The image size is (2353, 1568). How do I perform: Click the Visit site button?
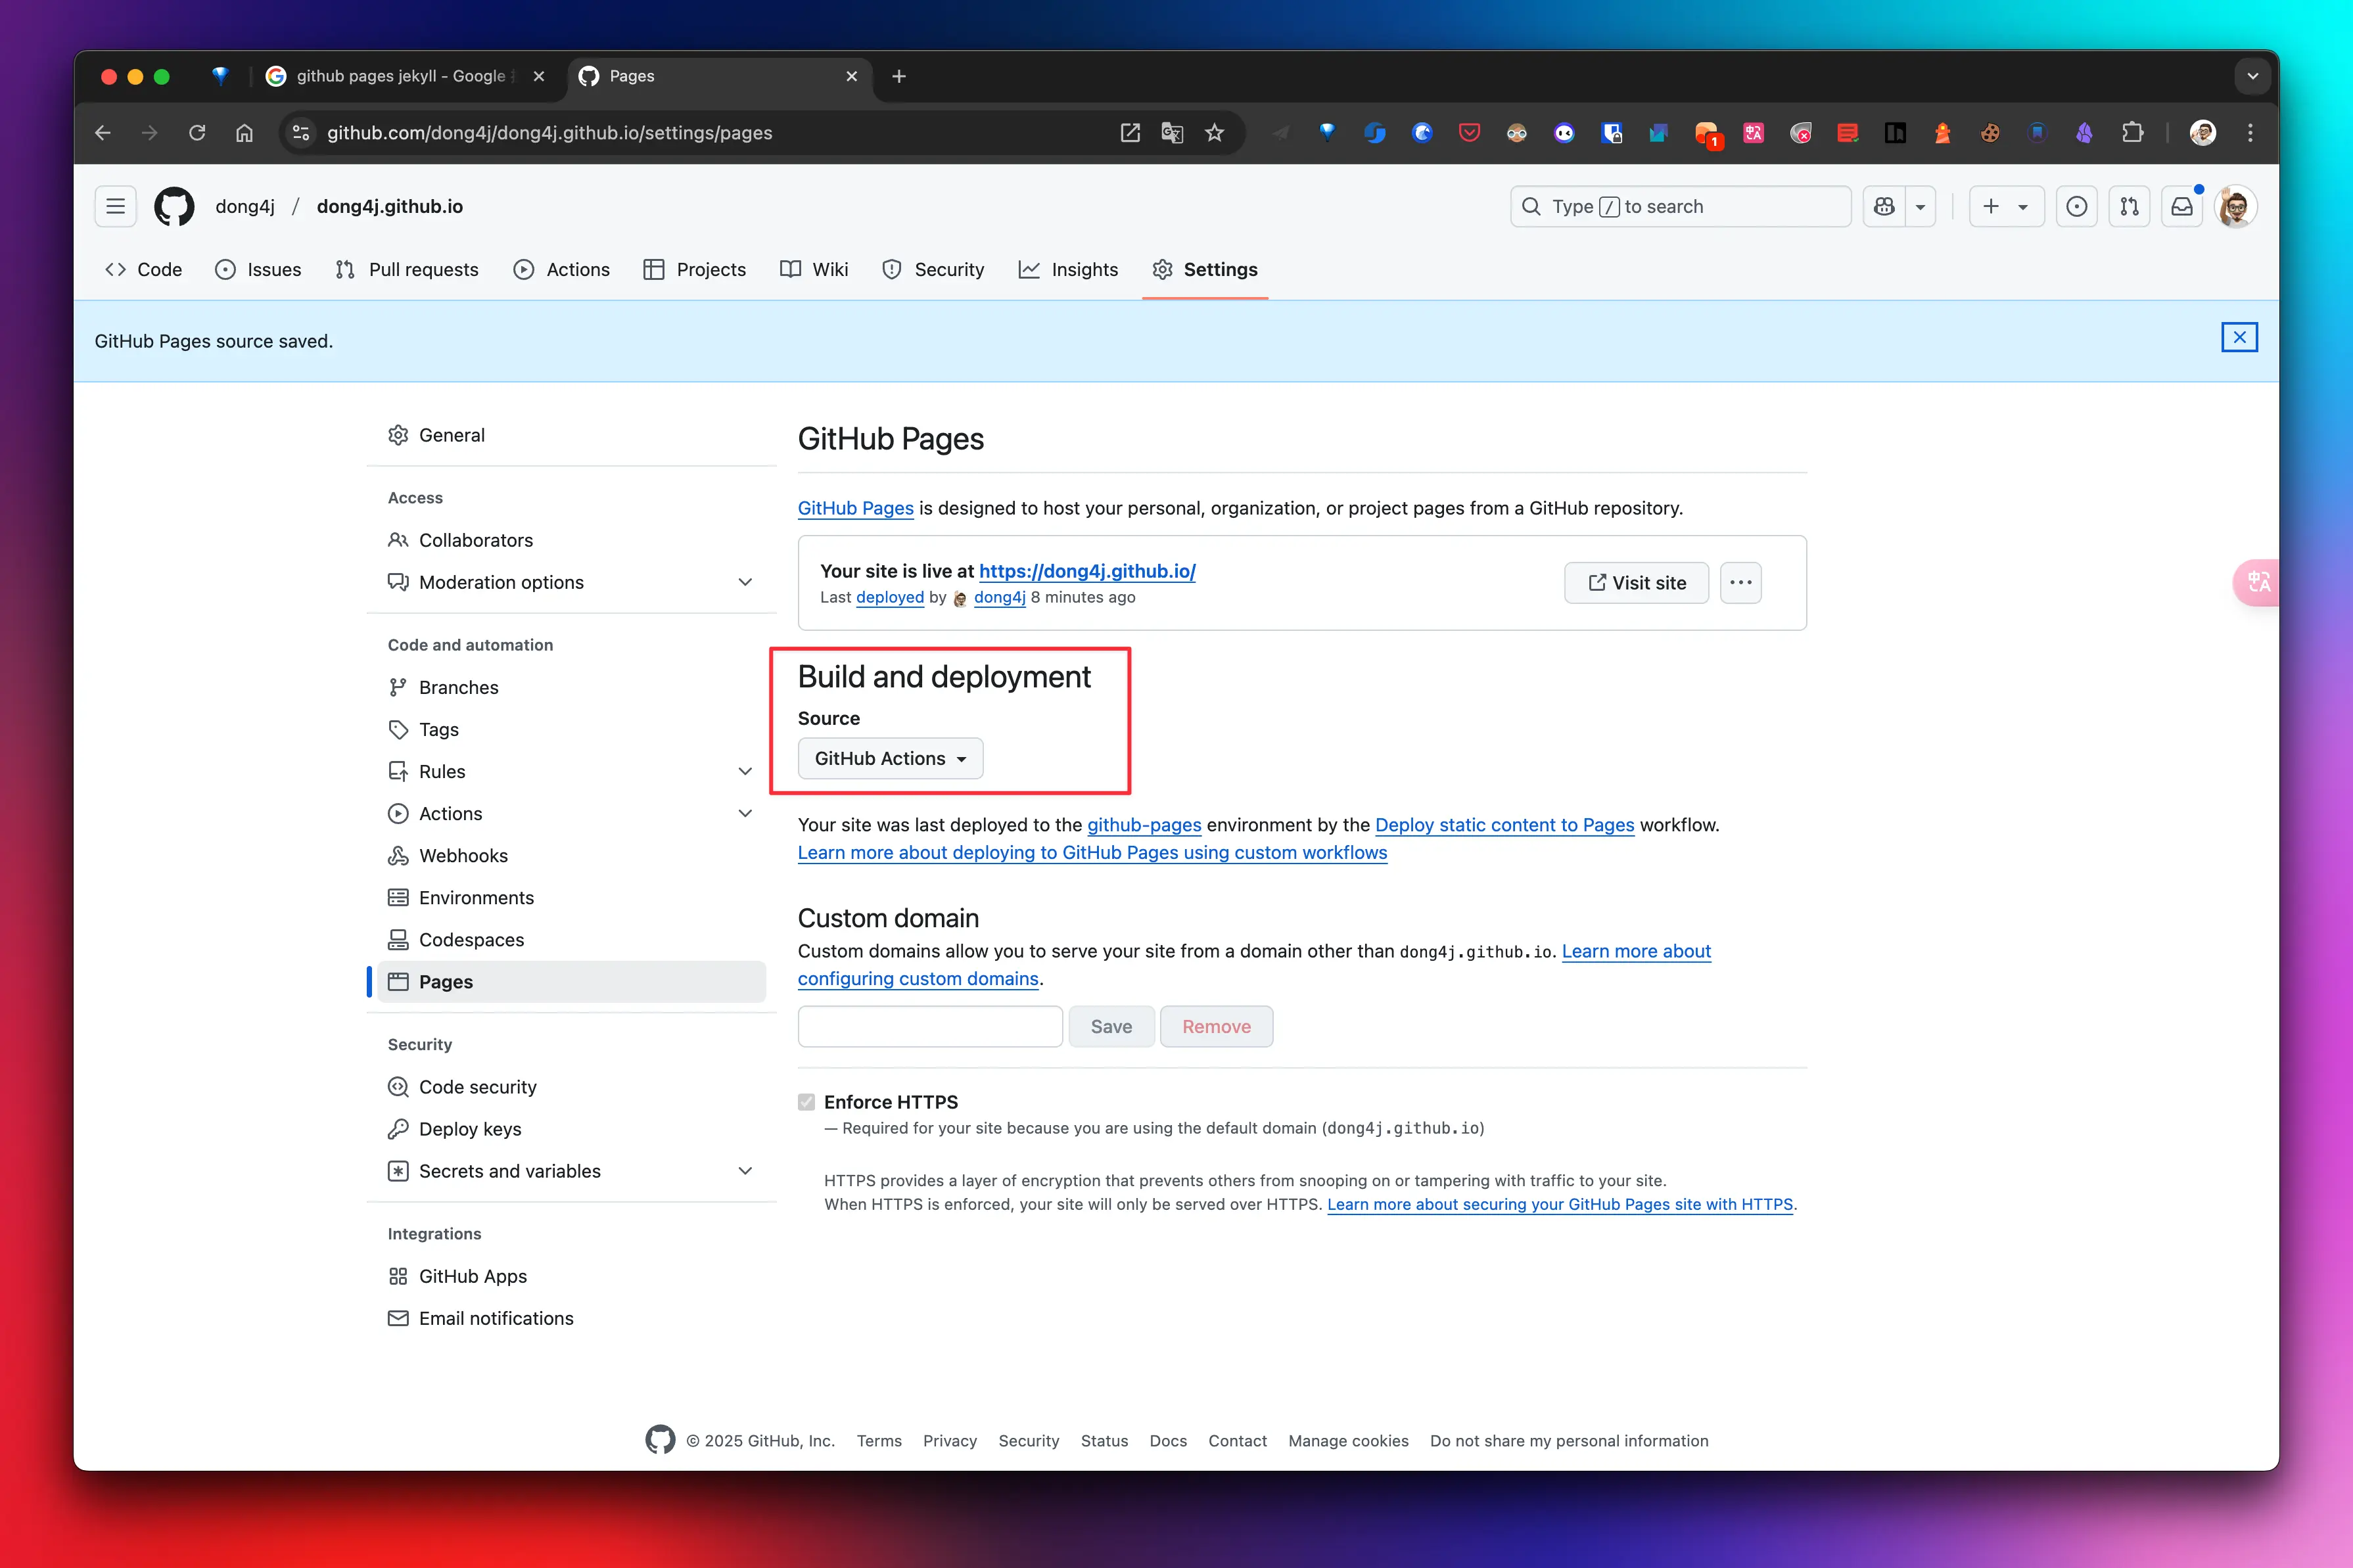coord(1636,583)
